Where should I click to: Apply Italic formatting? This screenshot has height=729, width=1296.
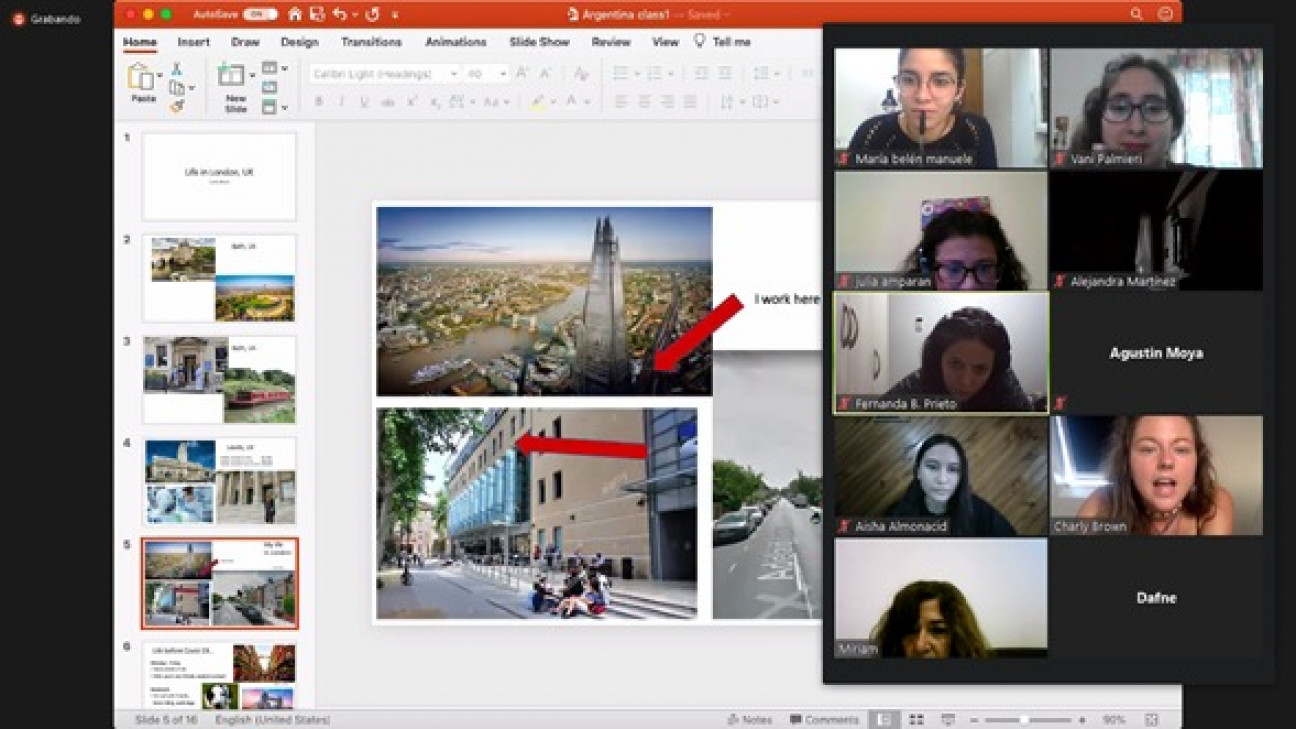coord(341,102)
